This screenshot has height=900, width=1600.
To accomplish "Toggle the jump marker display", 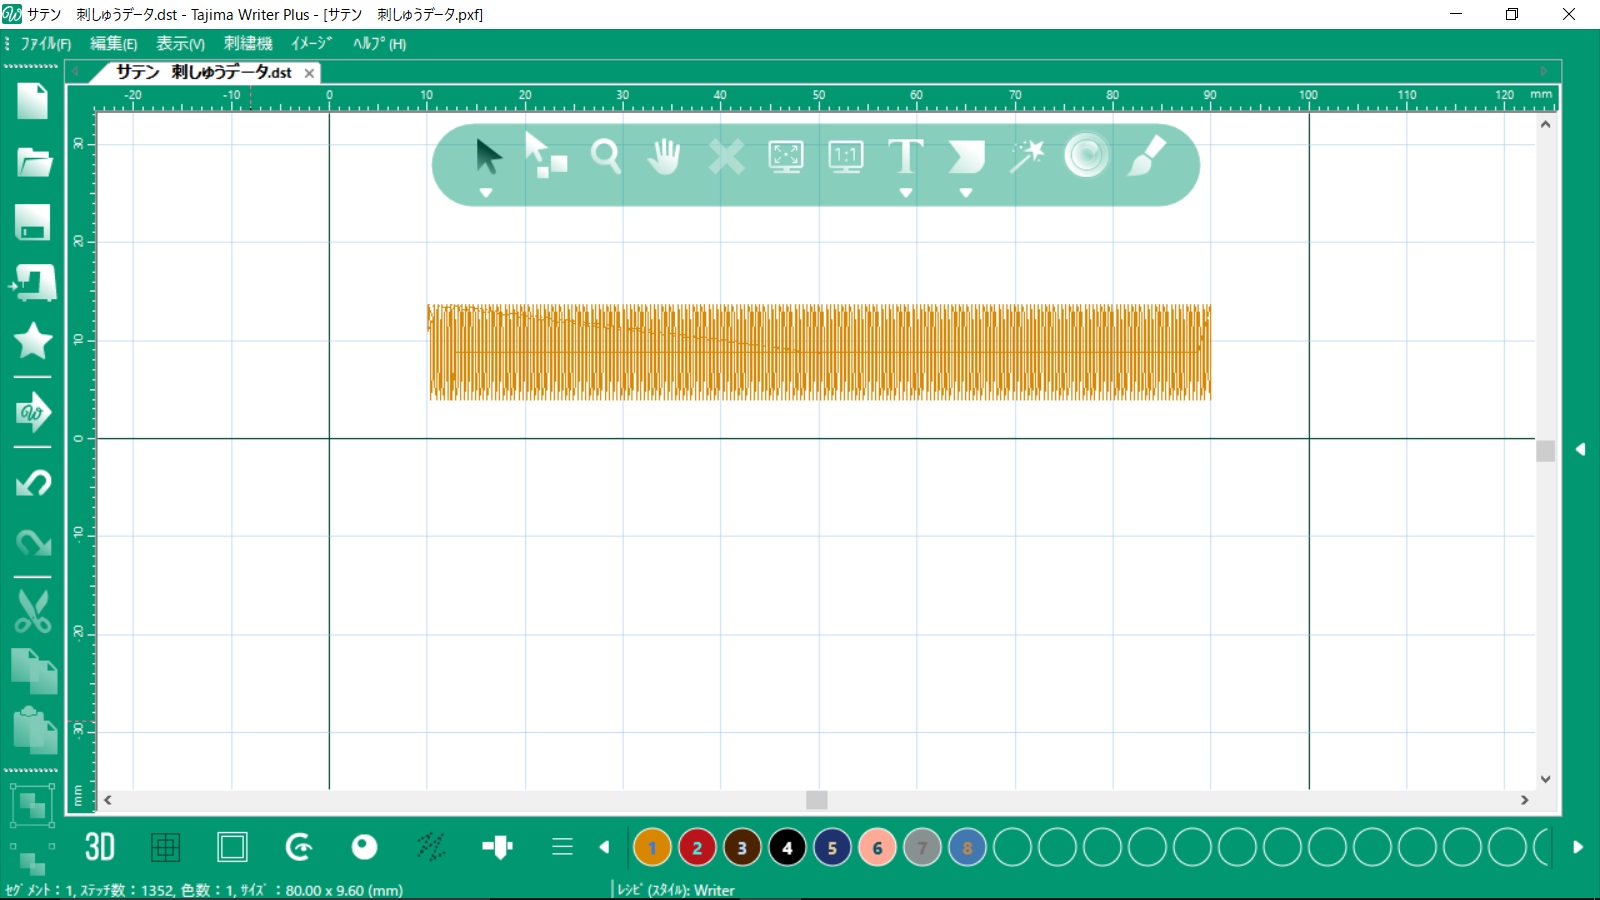I will 497,848.
